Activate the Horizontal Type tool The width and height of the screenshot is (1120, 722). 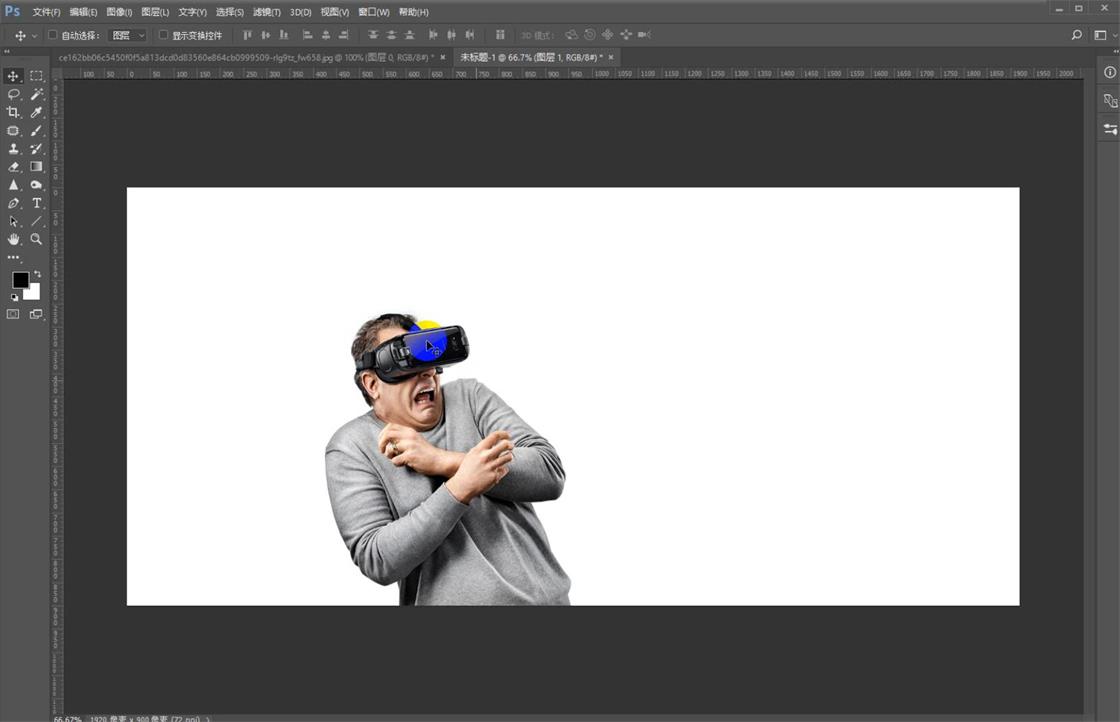click(36, 203)
